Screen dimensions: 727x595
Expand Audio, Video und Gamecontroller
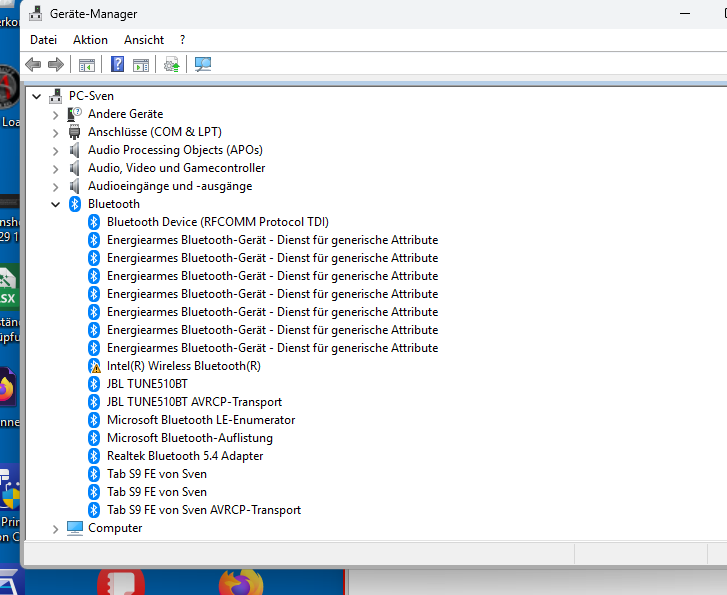click(56, 169)
